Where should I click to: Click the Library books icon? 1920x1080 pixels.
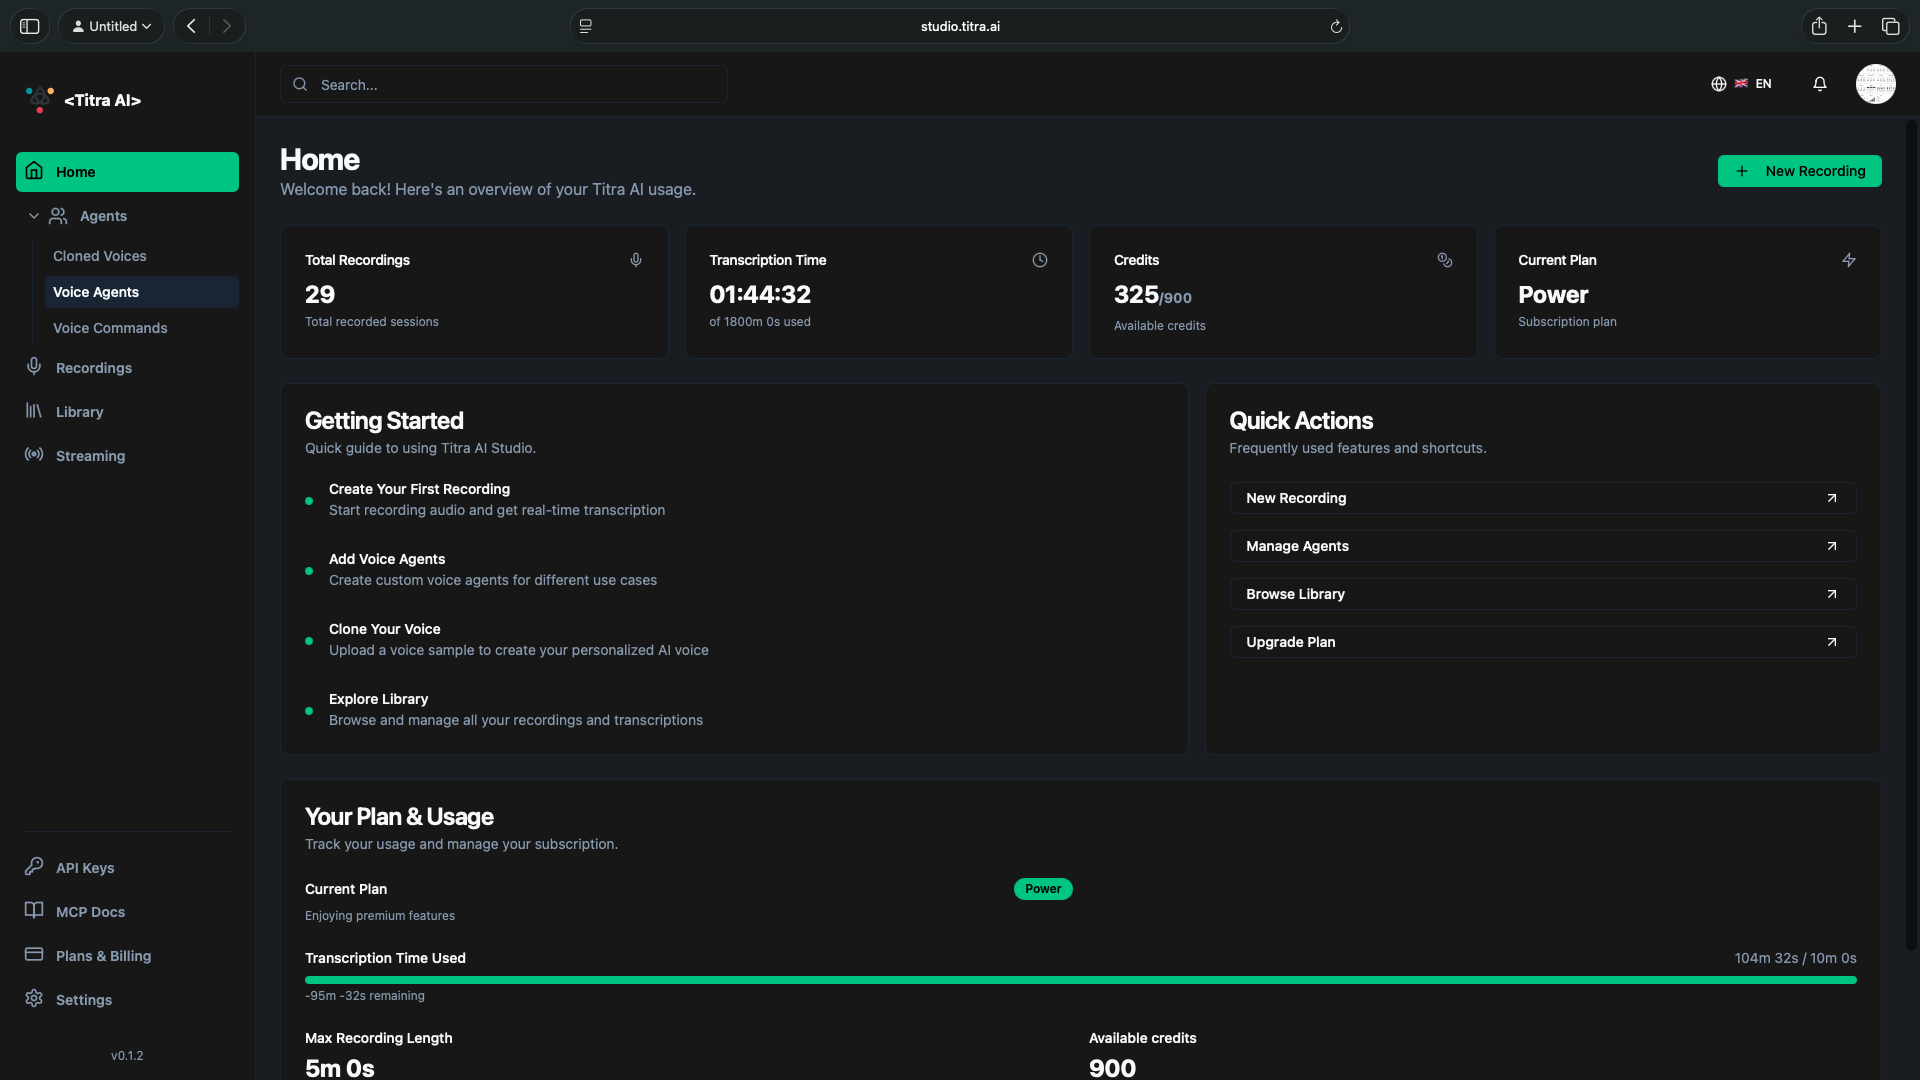[x=34, y=411]
